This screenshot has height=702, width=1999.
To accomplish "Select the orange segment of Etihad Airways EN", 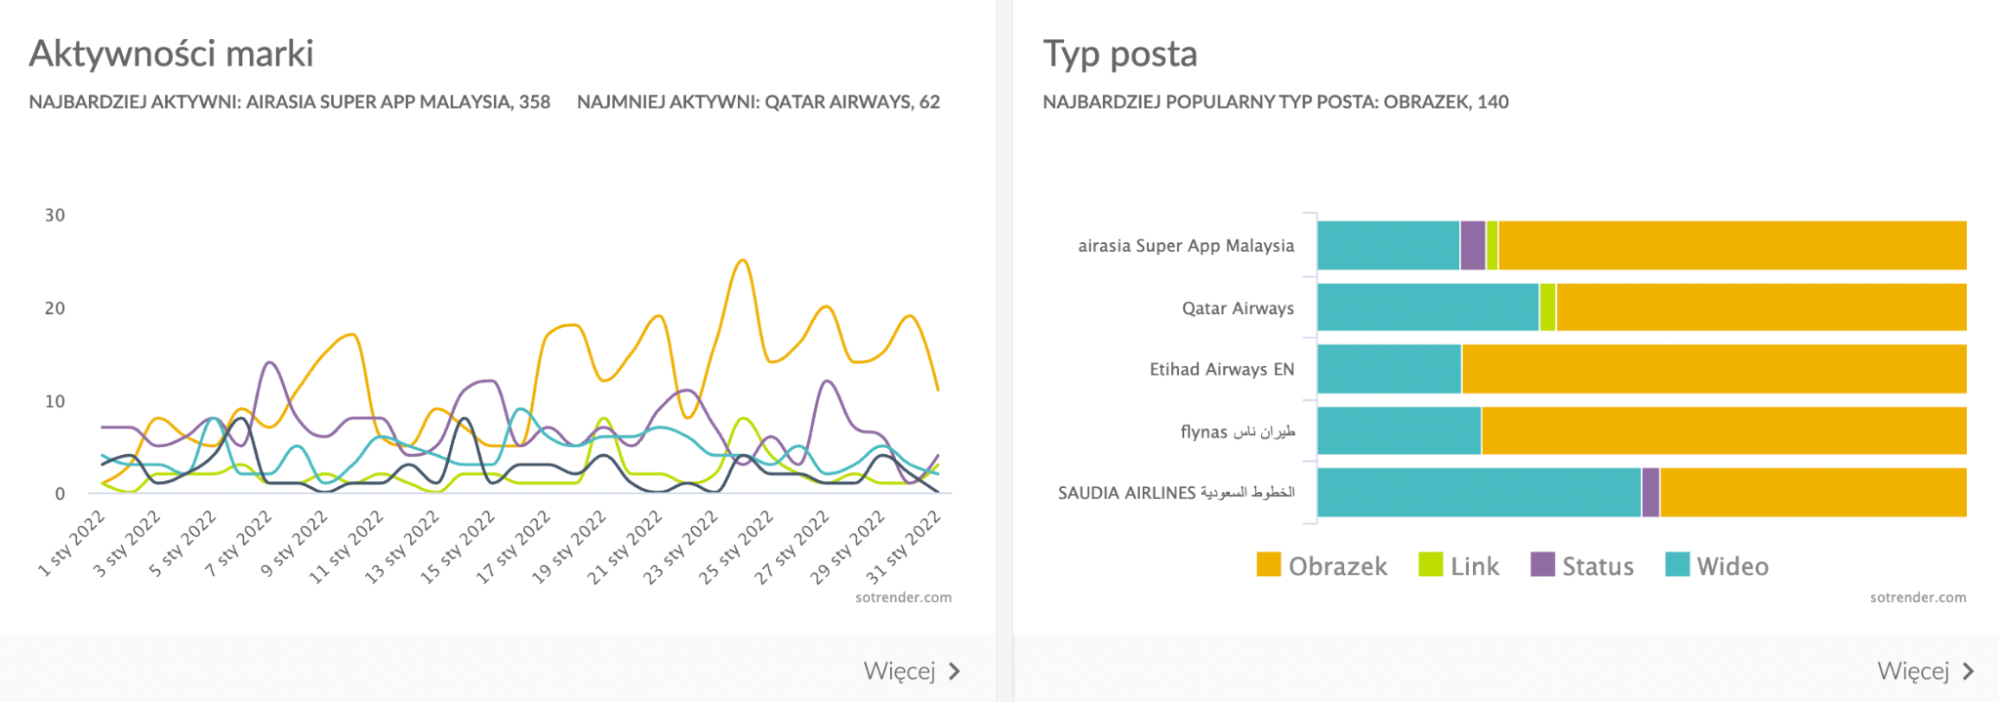I will click(x=1713, y=370).
